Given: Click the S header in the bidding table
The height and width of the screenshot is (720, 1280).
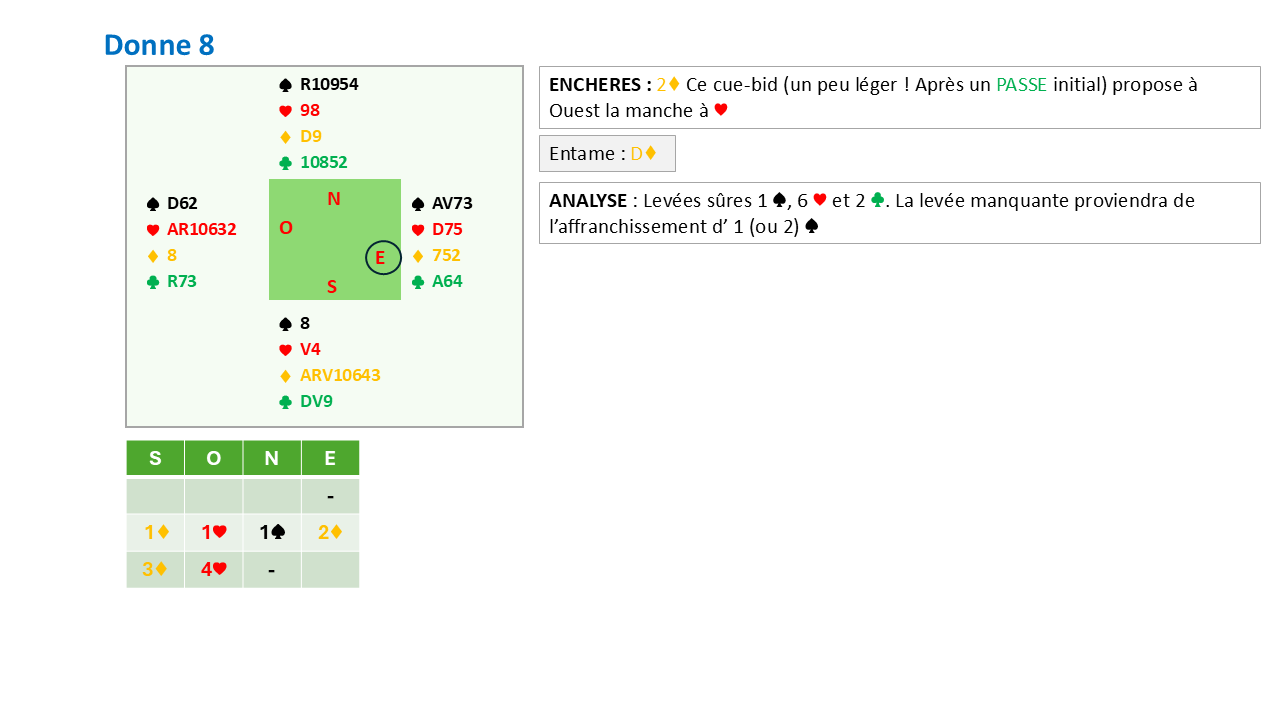Looking at the screenshot, I should [155, 458].
